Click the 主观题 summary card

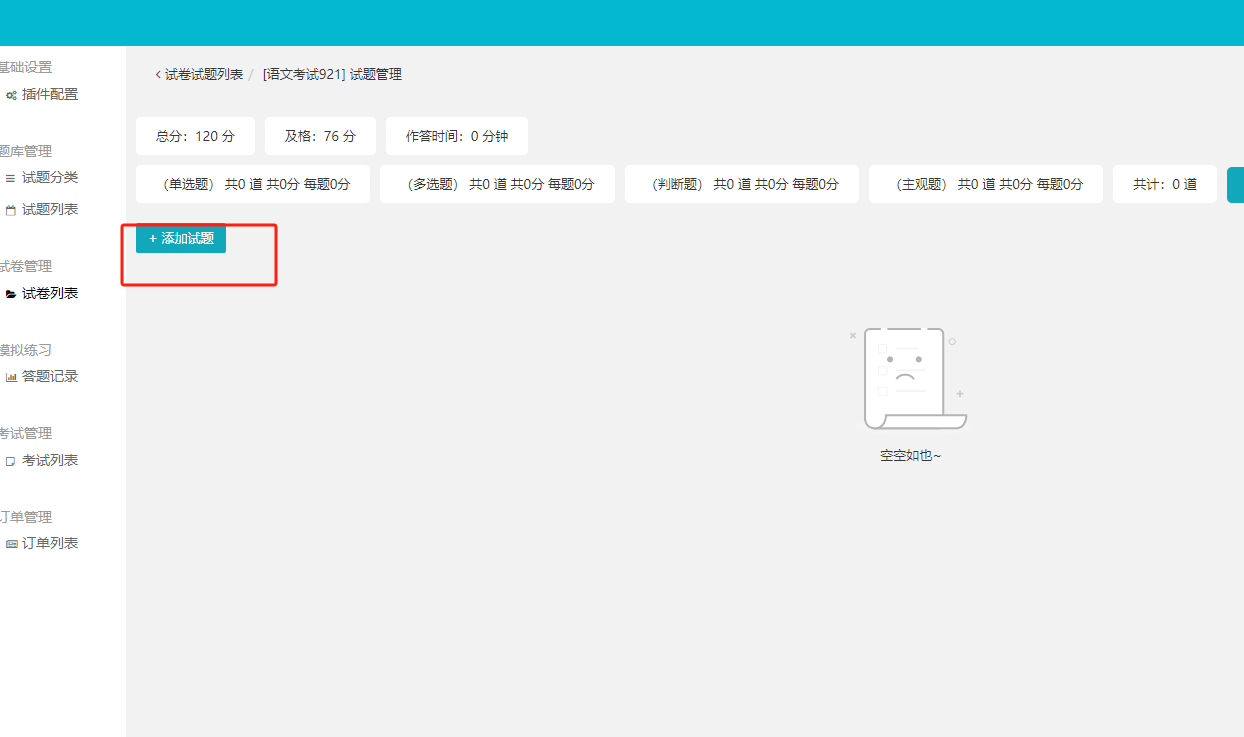pyautogui.click(x=986, y=184)
